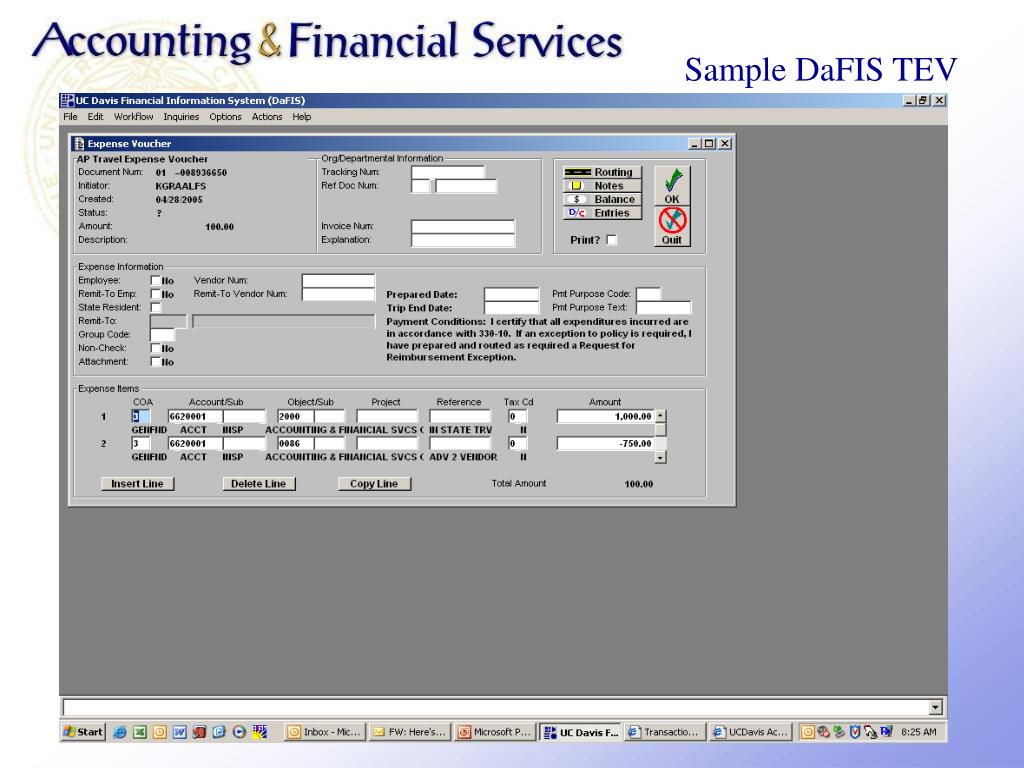Click the Remit-To Vendor Num field

point(338,295)
